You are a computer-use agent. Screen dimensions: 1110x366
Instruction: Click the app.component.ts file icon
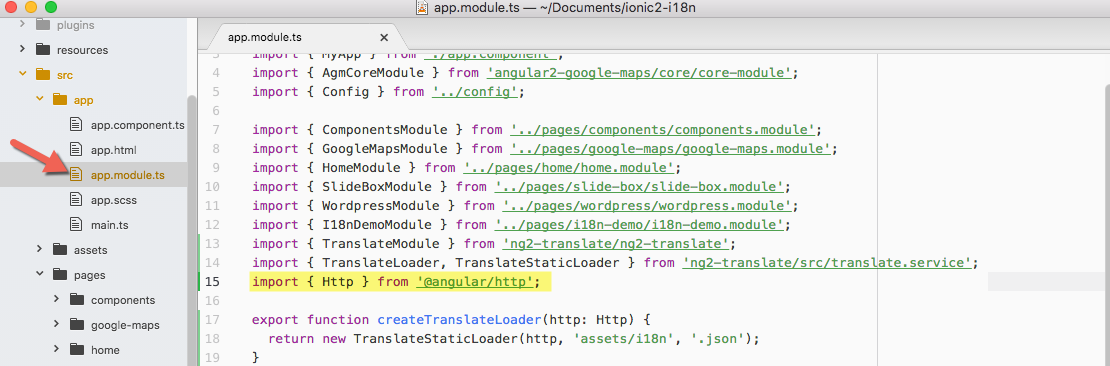point(76,125)
